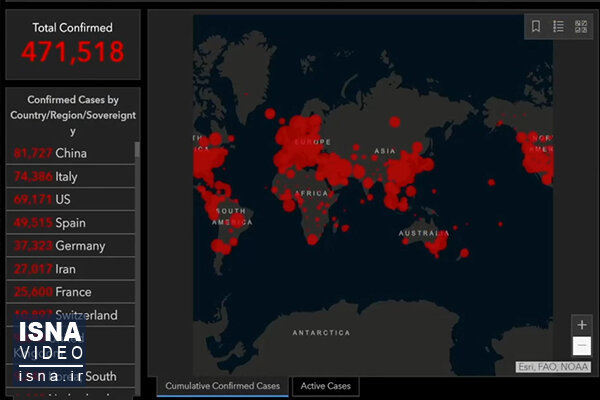Select US row with 69,171 cases
Screen dimensions: 600x400
click(x=71, y=199)
